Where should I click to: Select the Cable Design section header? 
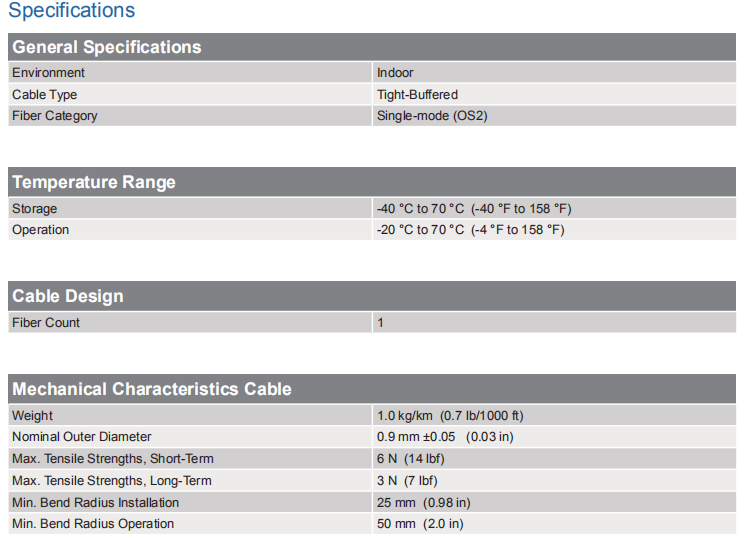(67, 296)
